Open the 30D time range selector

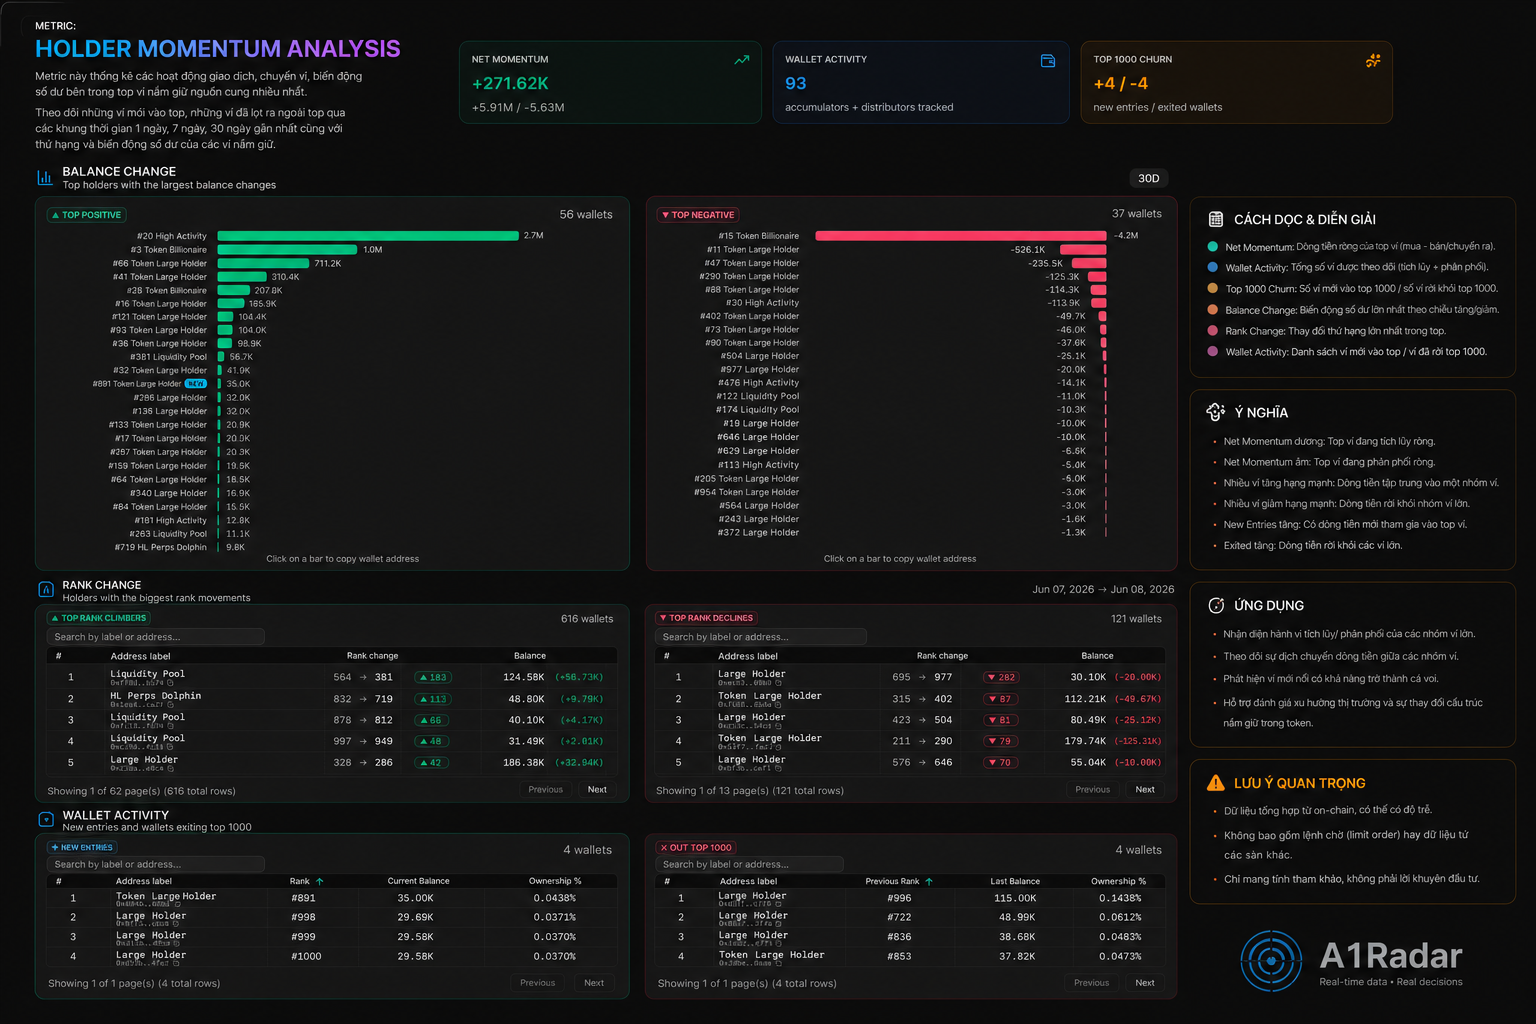(x=1149, y=178)
